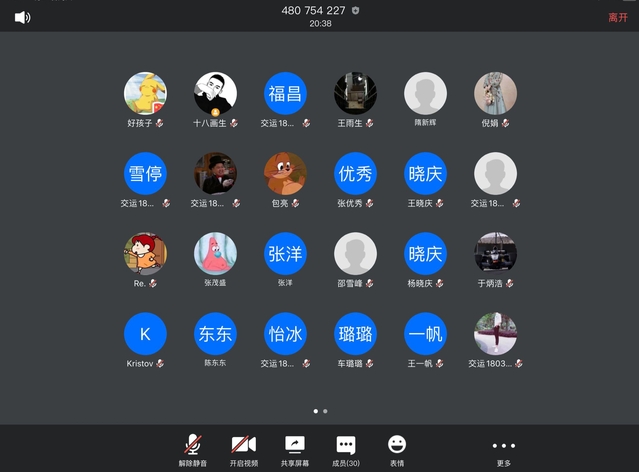Viewport: 639px width, 472px height.
Task: Click the 王一帆 participant circle
Action: click(425, 334)
